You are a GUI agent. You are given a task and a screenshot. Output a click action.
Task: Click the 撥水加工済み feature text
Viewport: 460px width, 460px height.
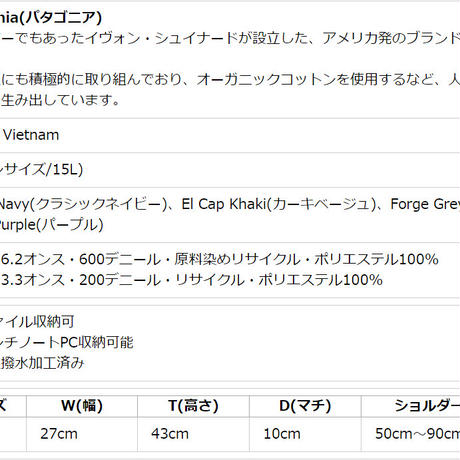pyautogui.click(x=42, y=363)
